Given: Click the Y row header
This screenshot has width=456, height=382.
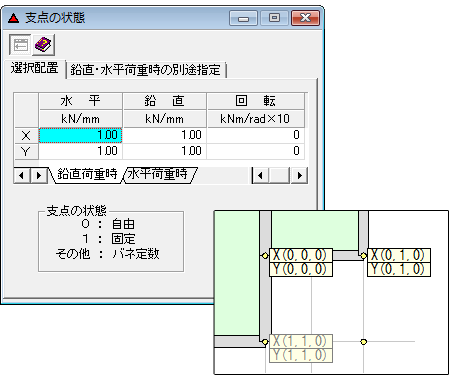Looking at the screenshot, I should pos(26,152).
